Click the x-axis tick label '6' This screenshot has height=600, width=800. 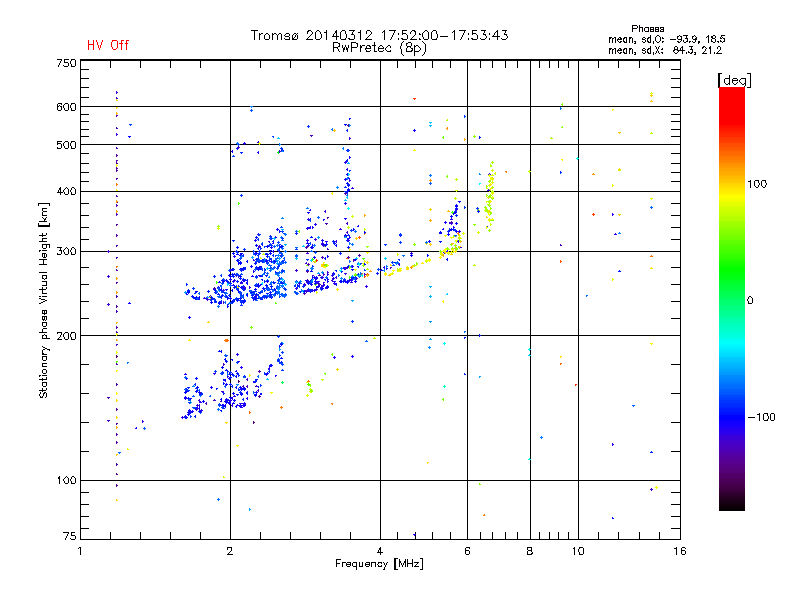pyautogui.click(x=467, y=551)
